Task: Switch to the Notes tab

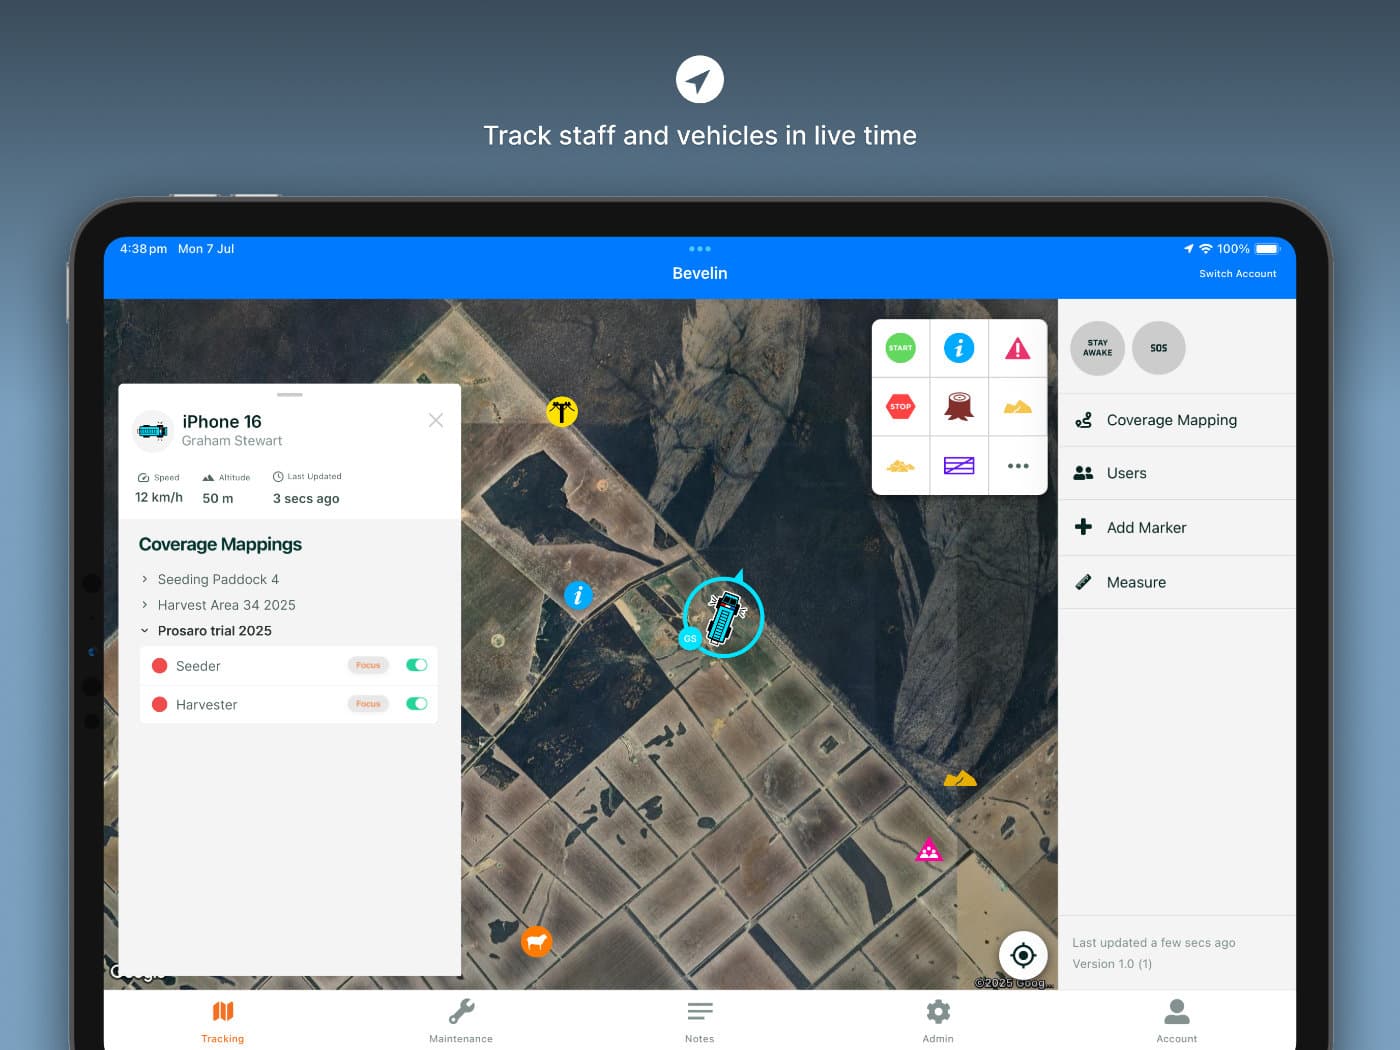Action: pos(700,1020)
